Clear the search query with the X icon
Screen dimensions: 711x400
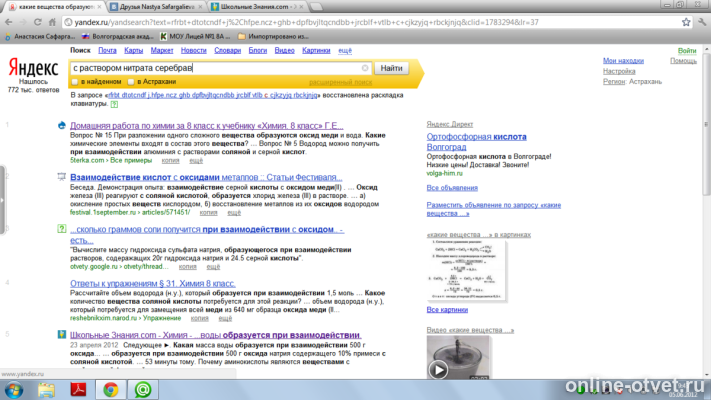(x=365, y=68)
